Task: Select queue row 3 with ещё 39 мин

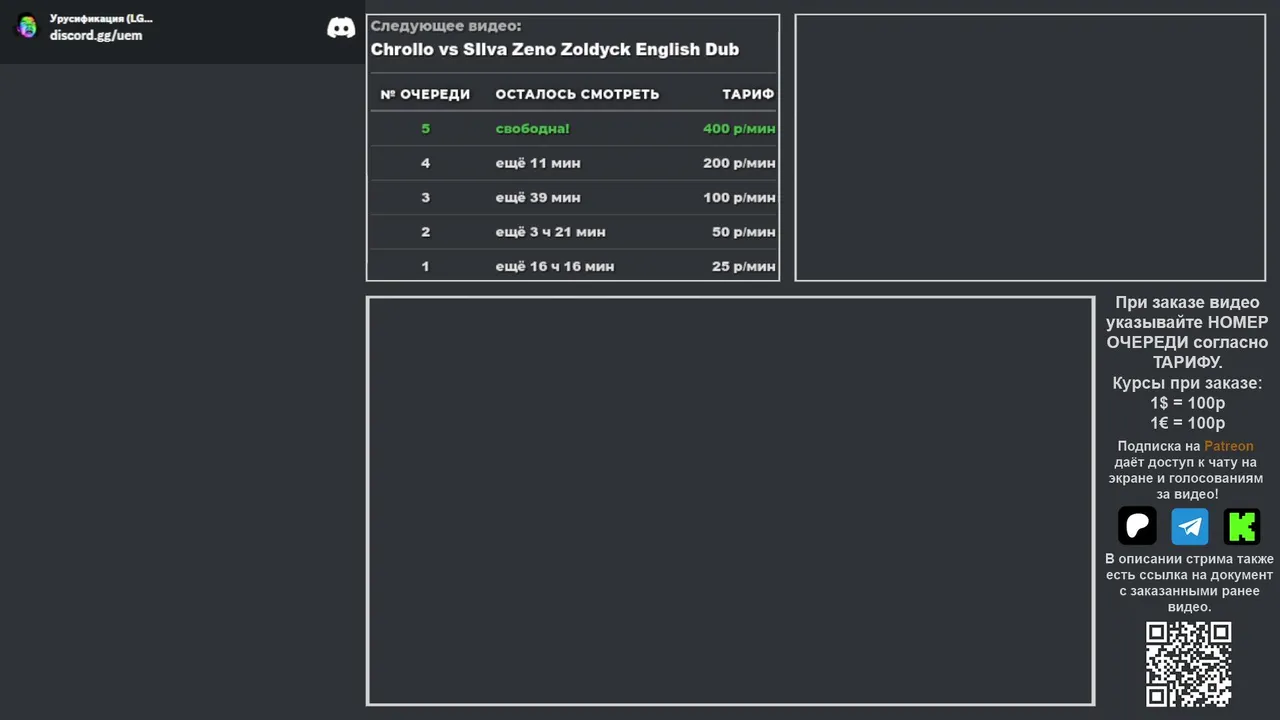Action: click(x=573, y=197)
